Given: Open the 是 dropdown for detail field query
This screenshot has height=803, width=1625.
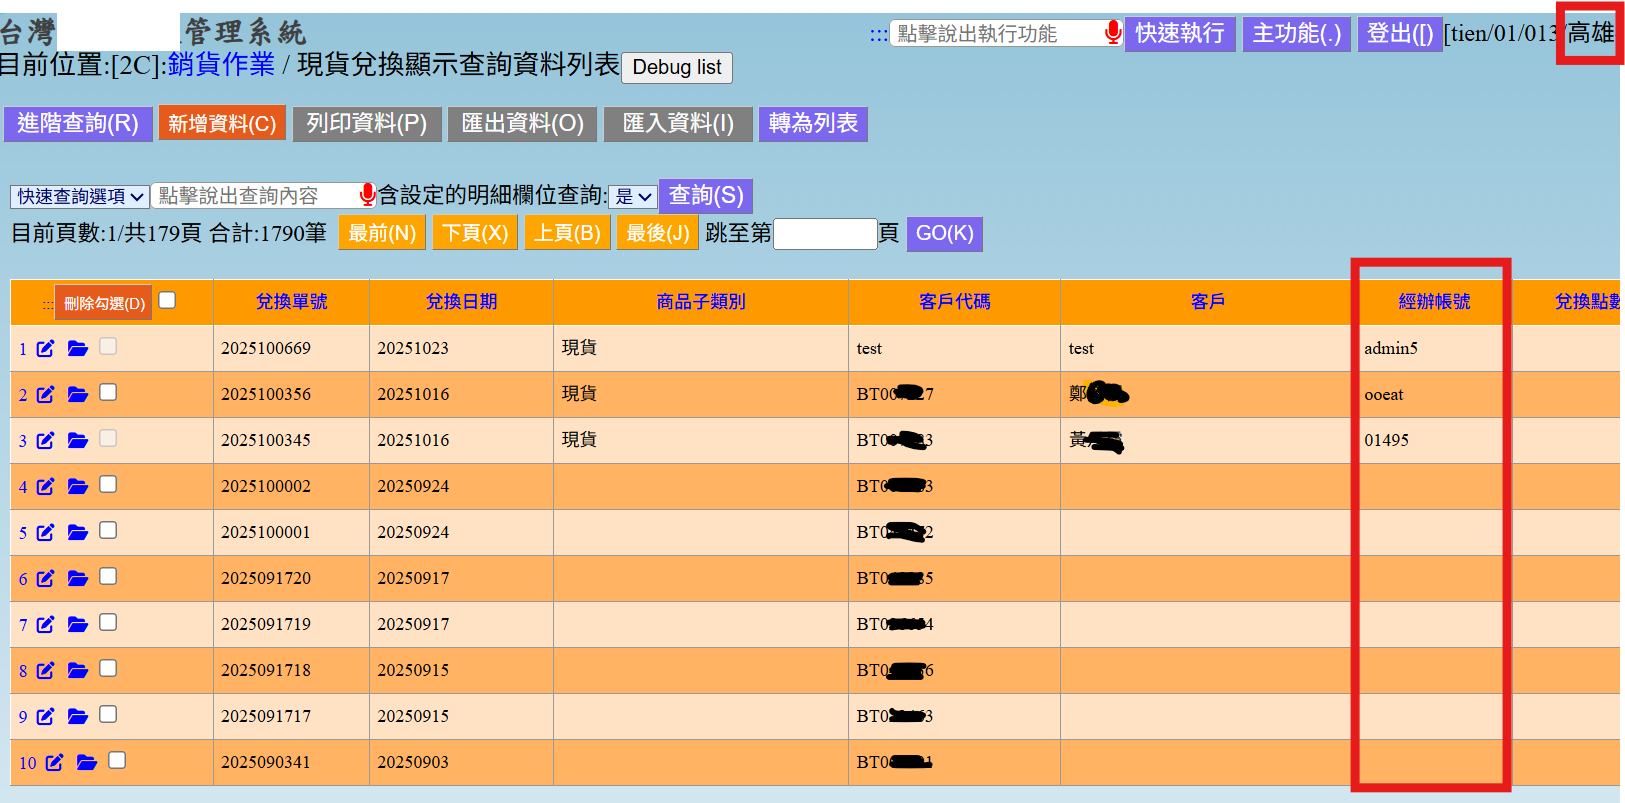Looking at the screenshot, I should 633,196.
